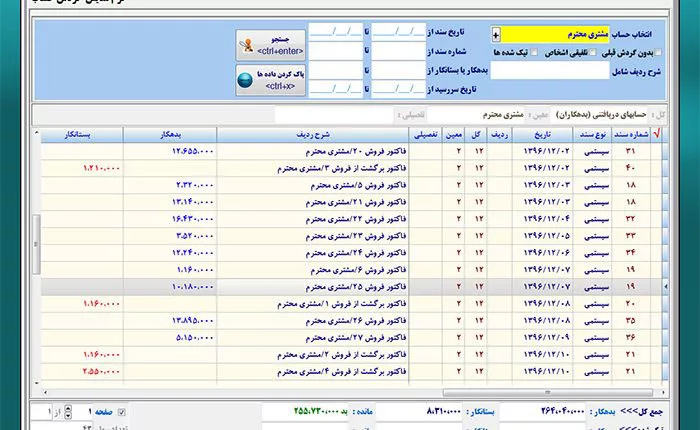The image size is (700, 430).
Task: Click the شرح ردیف column header
Action: click(313, 134)
